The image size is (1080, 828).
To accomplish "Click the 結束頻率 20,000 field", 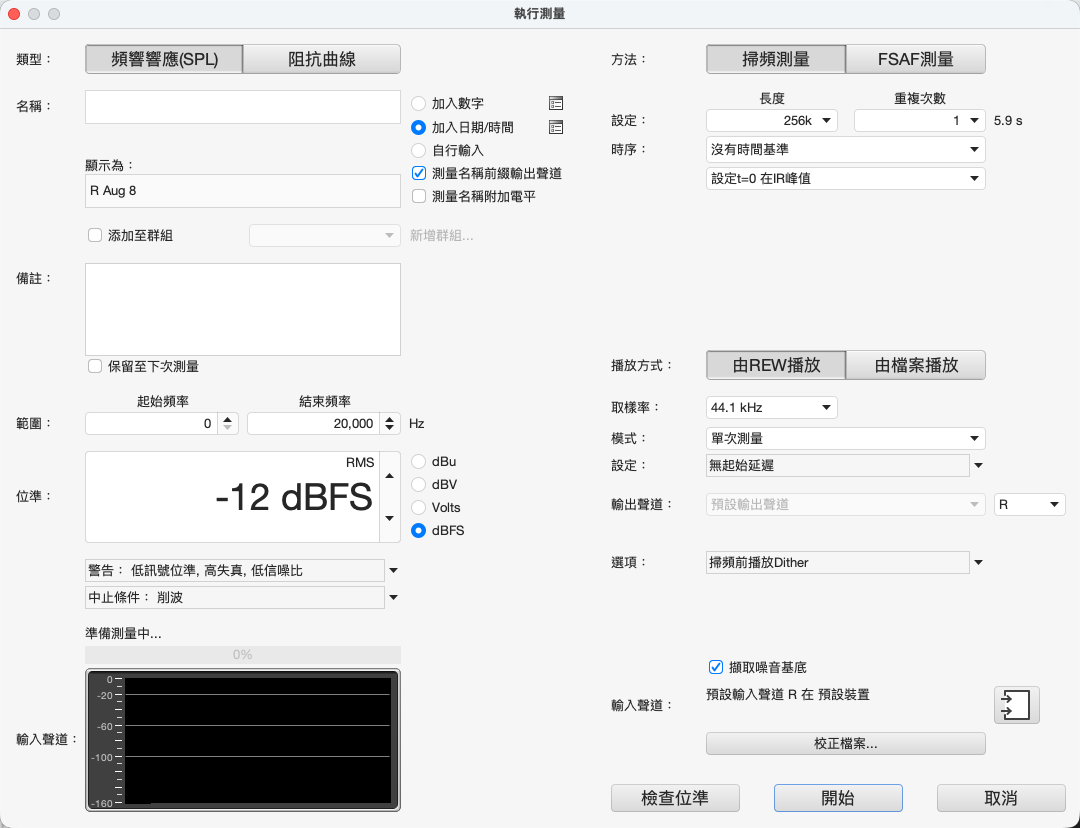I will 313,424.
